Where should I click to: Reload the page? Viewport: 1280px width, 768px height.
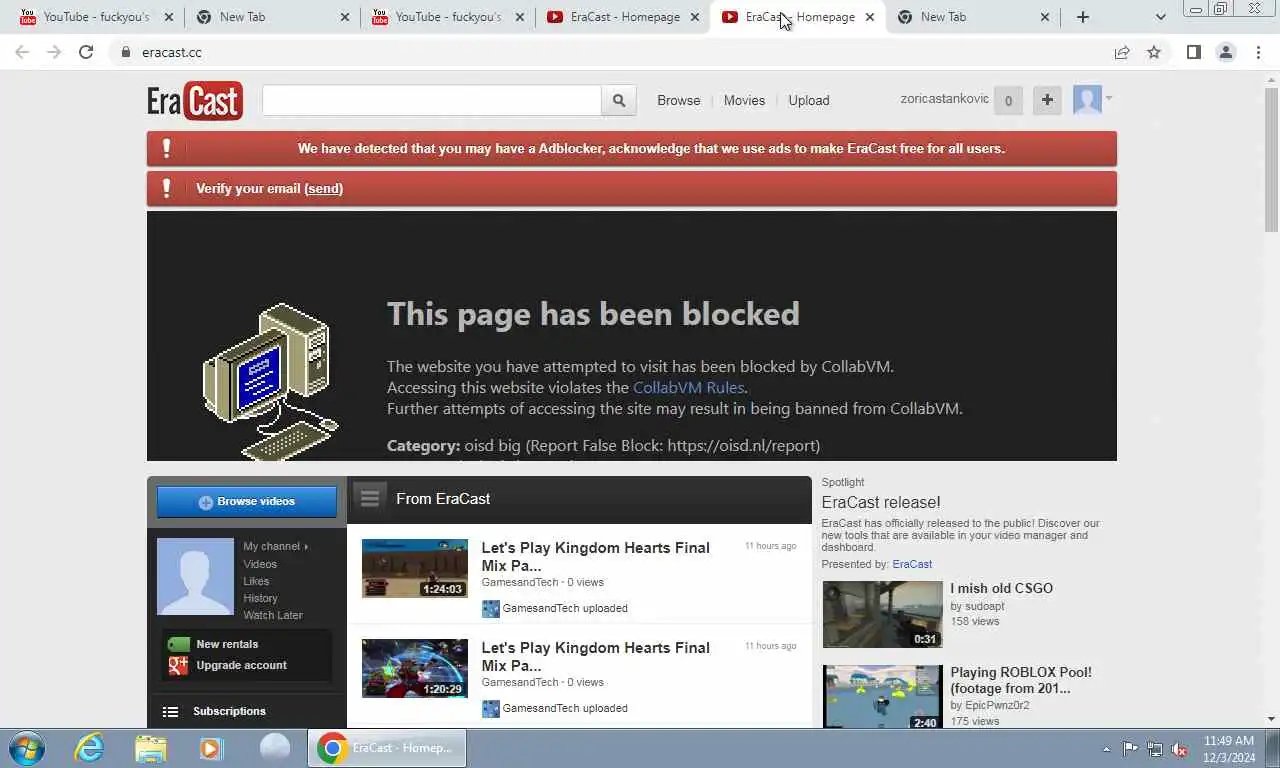[x=86, y=52]
